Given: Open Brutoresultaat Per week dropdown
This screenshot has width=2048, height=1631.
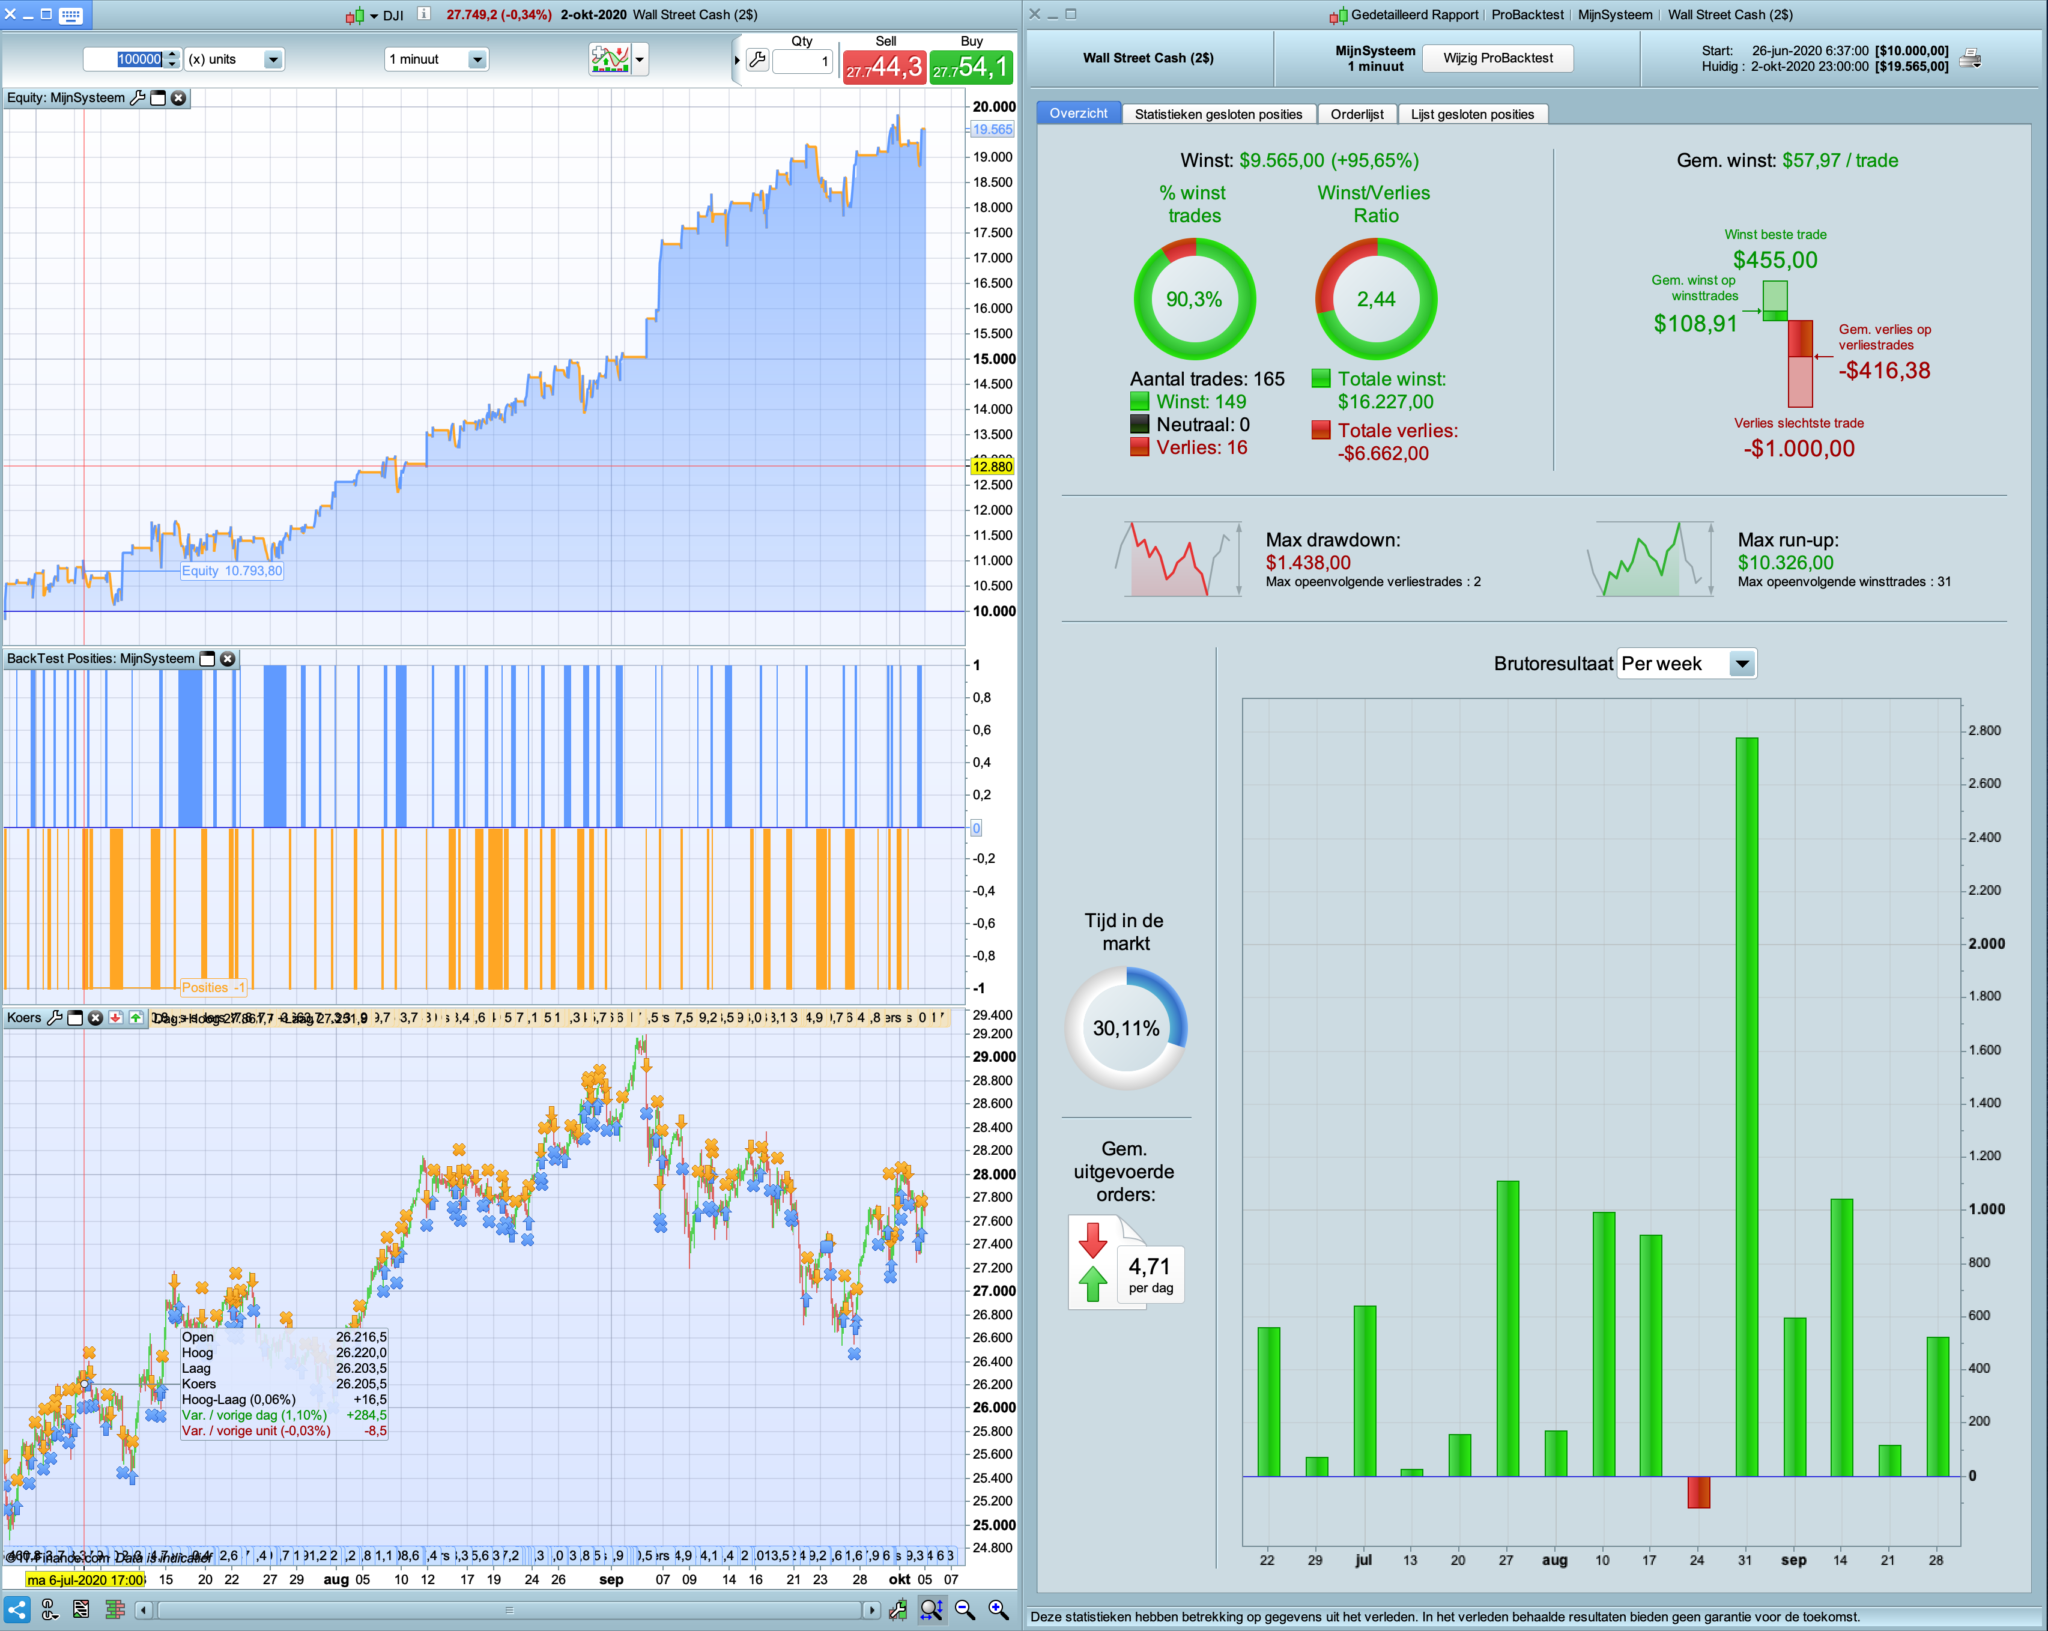Looking at the screenshot, I should click(1741, 664).
